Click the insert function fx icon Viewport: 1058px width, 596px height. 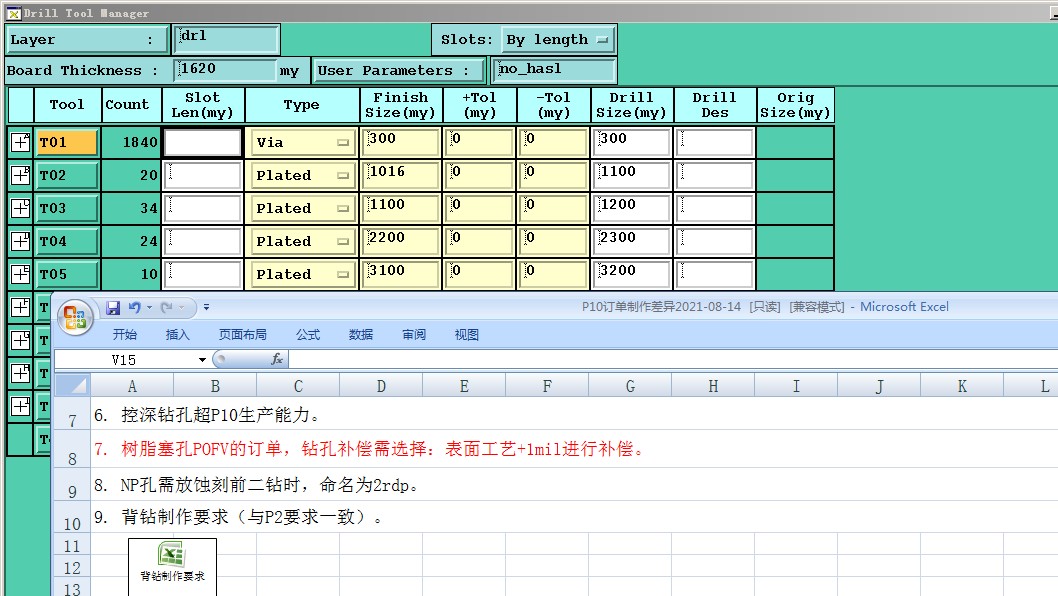click(277, 359)
